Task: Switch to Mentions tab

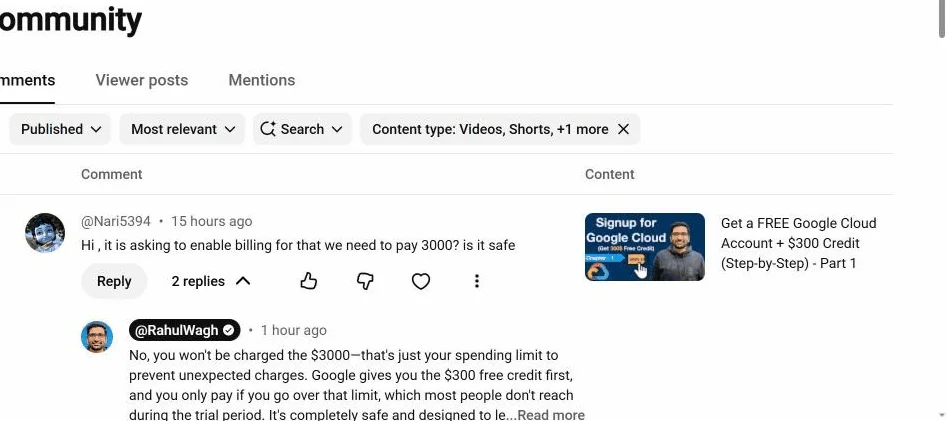Action: click(x=262, y=80)
